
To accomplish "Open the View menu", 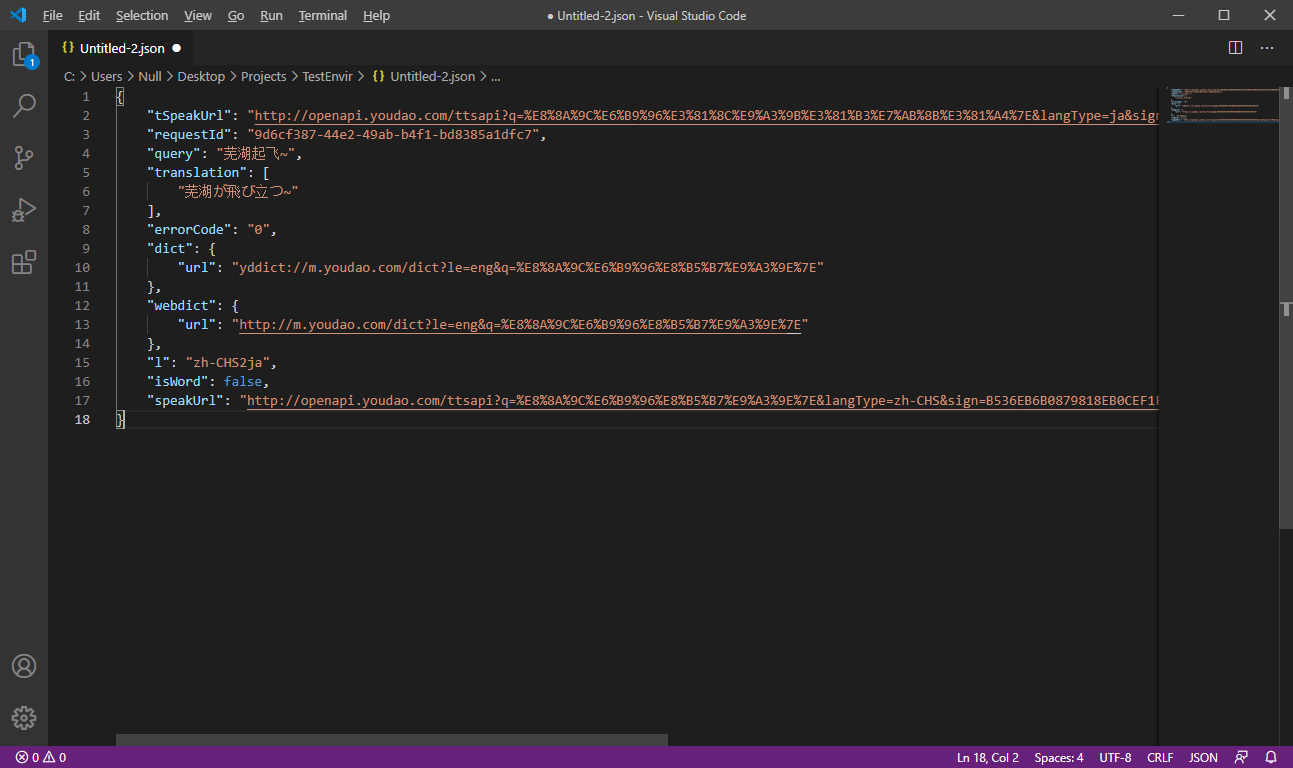I will (198, 15).
